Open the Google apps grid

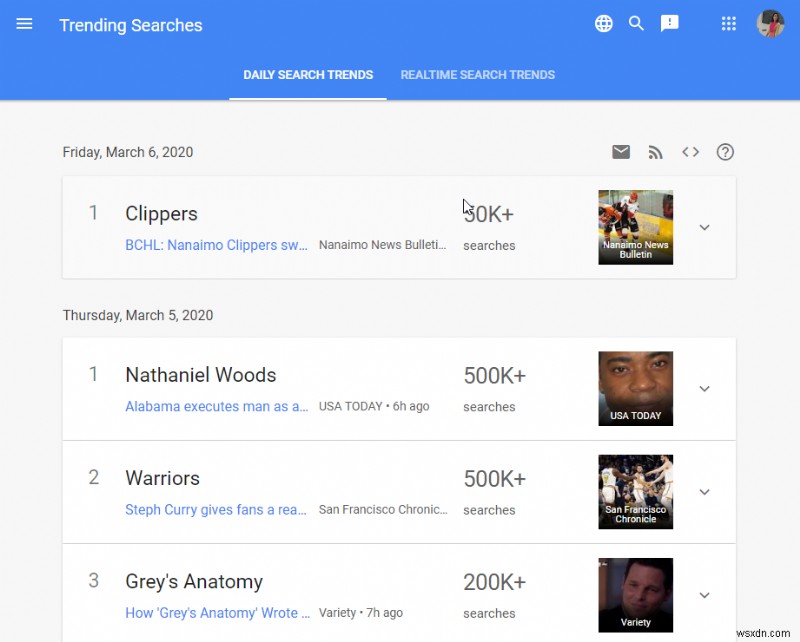[728, 23]
